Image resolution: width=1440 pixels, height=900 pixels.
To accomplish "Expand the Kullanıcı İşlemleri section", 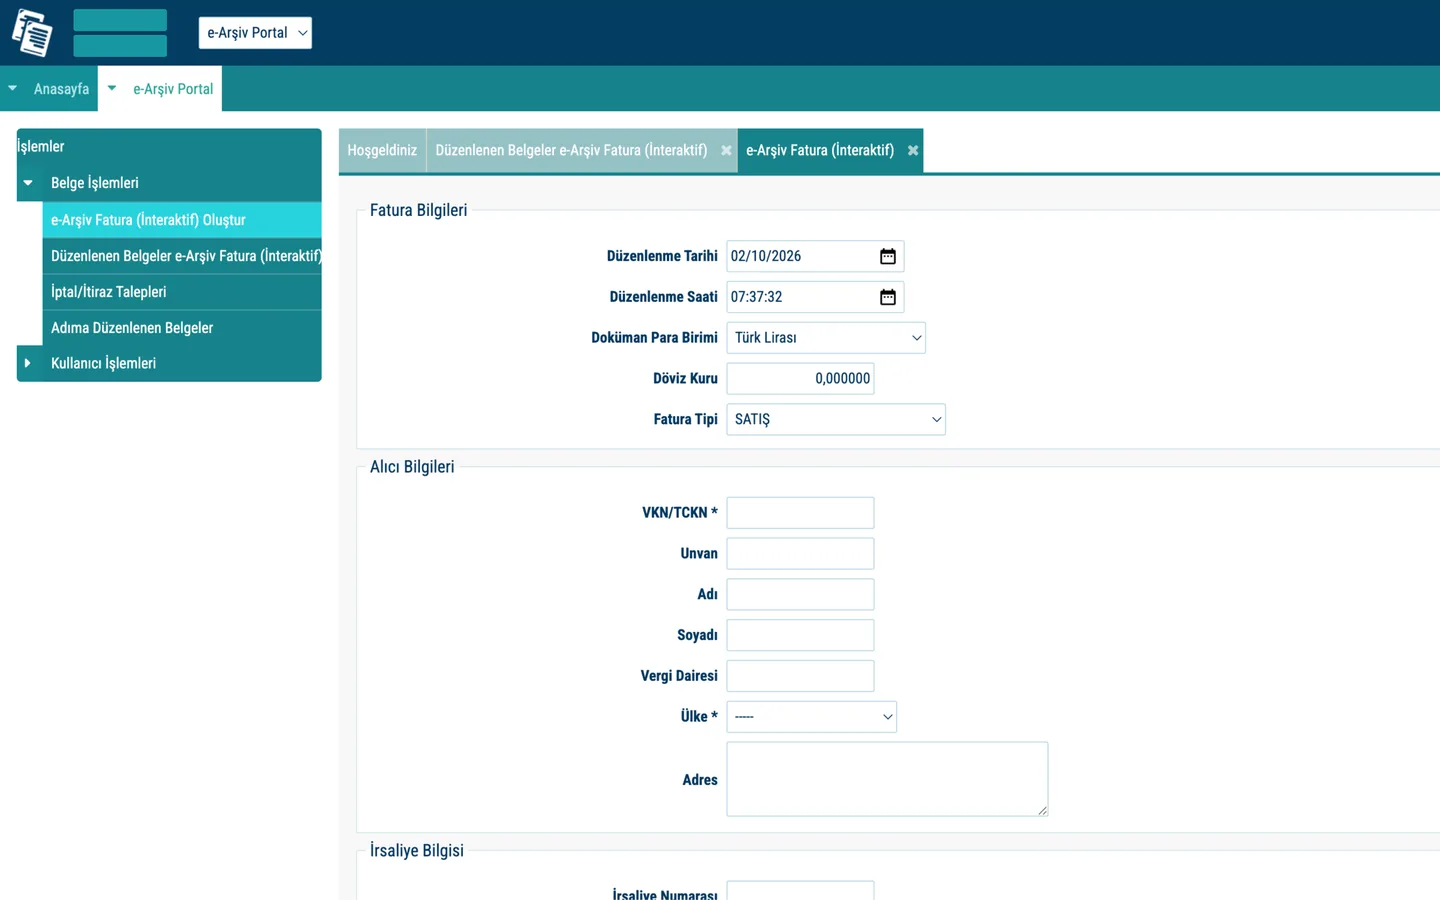I will (x=28, y=363).
